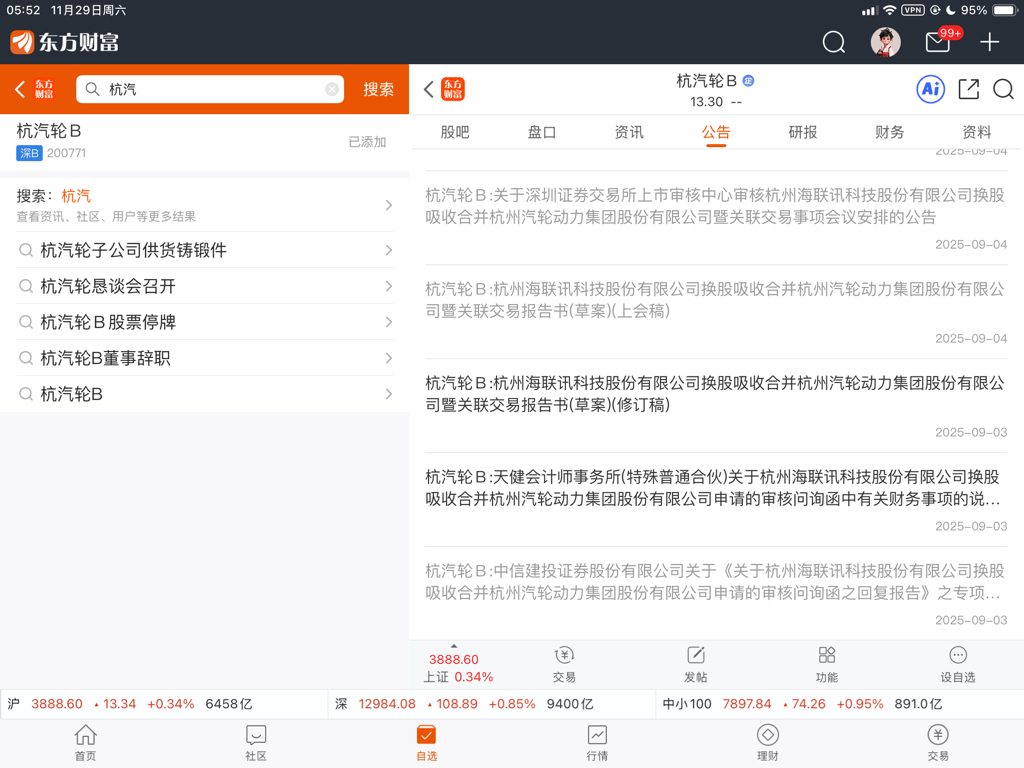Tap chevron beside 杭汽轮B董事辞职
This screenshot has height=768, width=1024.
(389, 358)
